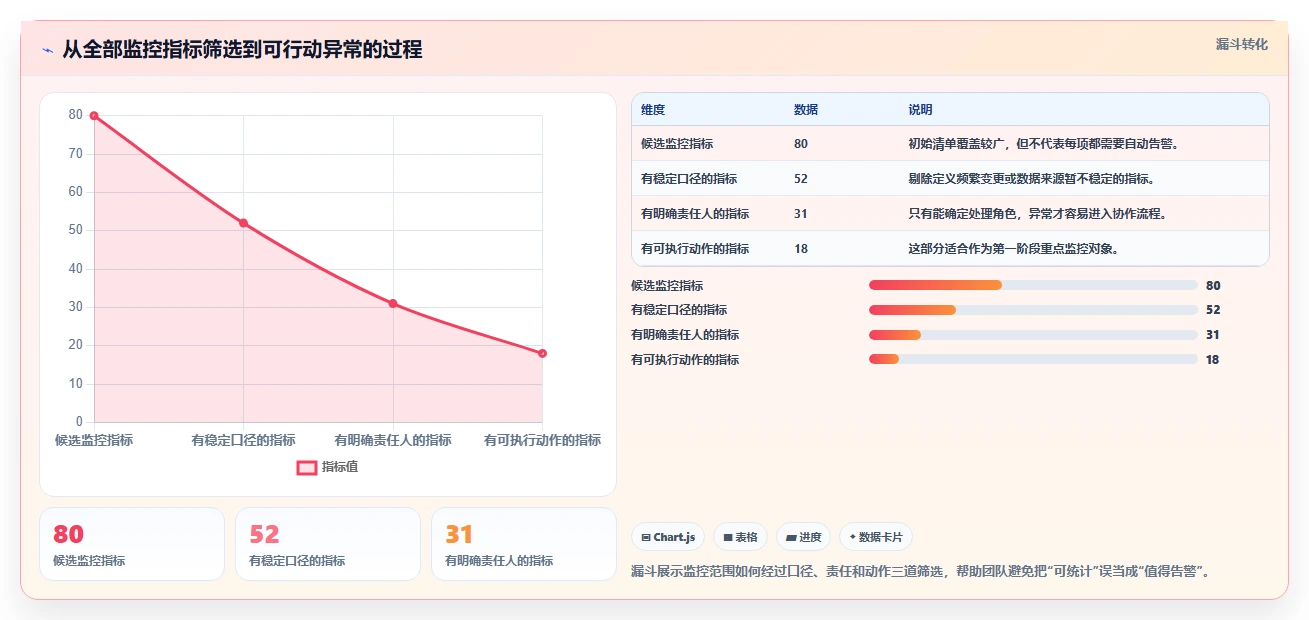The image size is (1309, 620).
Task: Click chart data point at 18
Action: tap(542, 353)
